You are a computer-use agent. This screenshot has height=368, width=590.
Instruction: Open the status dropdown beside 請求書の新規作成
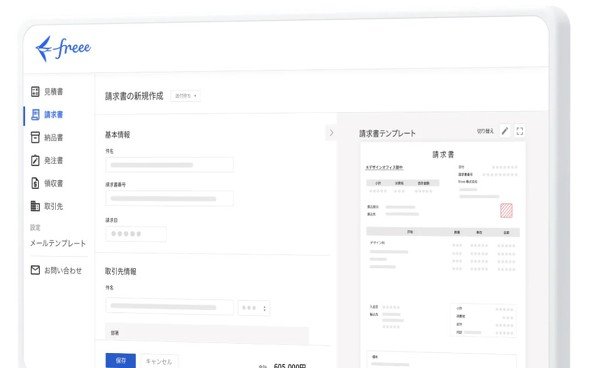pyautogui.click(x=186, y=96)
